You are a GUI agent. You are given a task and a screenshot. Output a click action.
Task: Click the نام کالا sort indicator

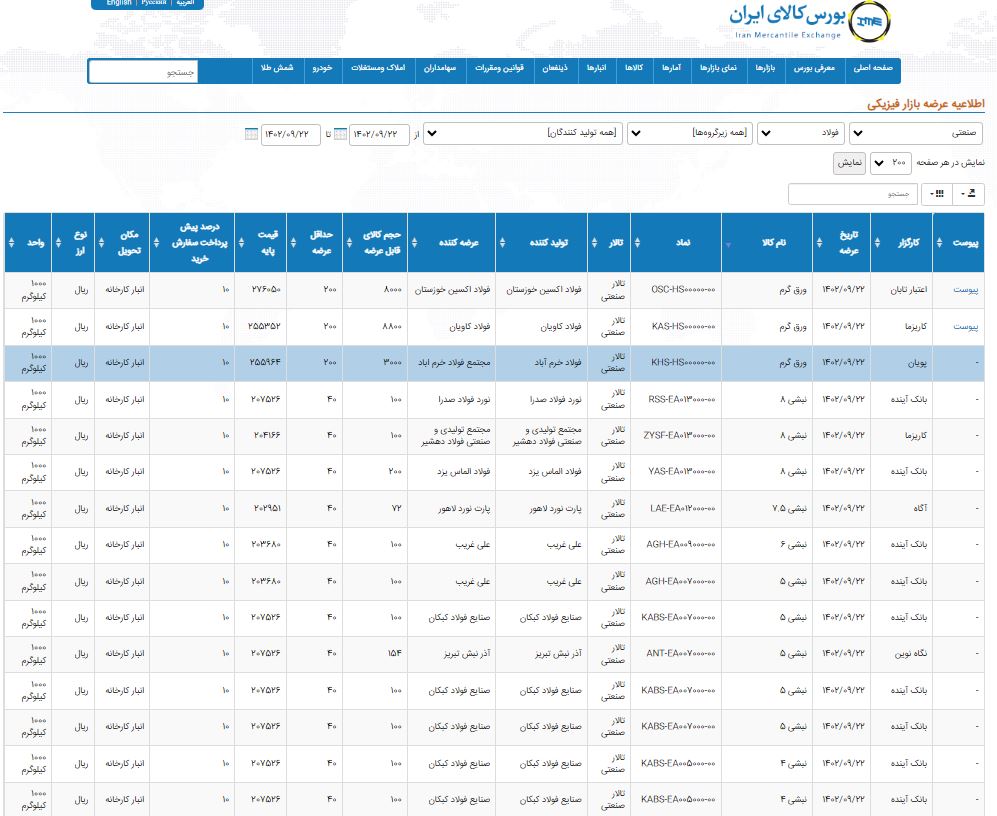tap(729, 245)
